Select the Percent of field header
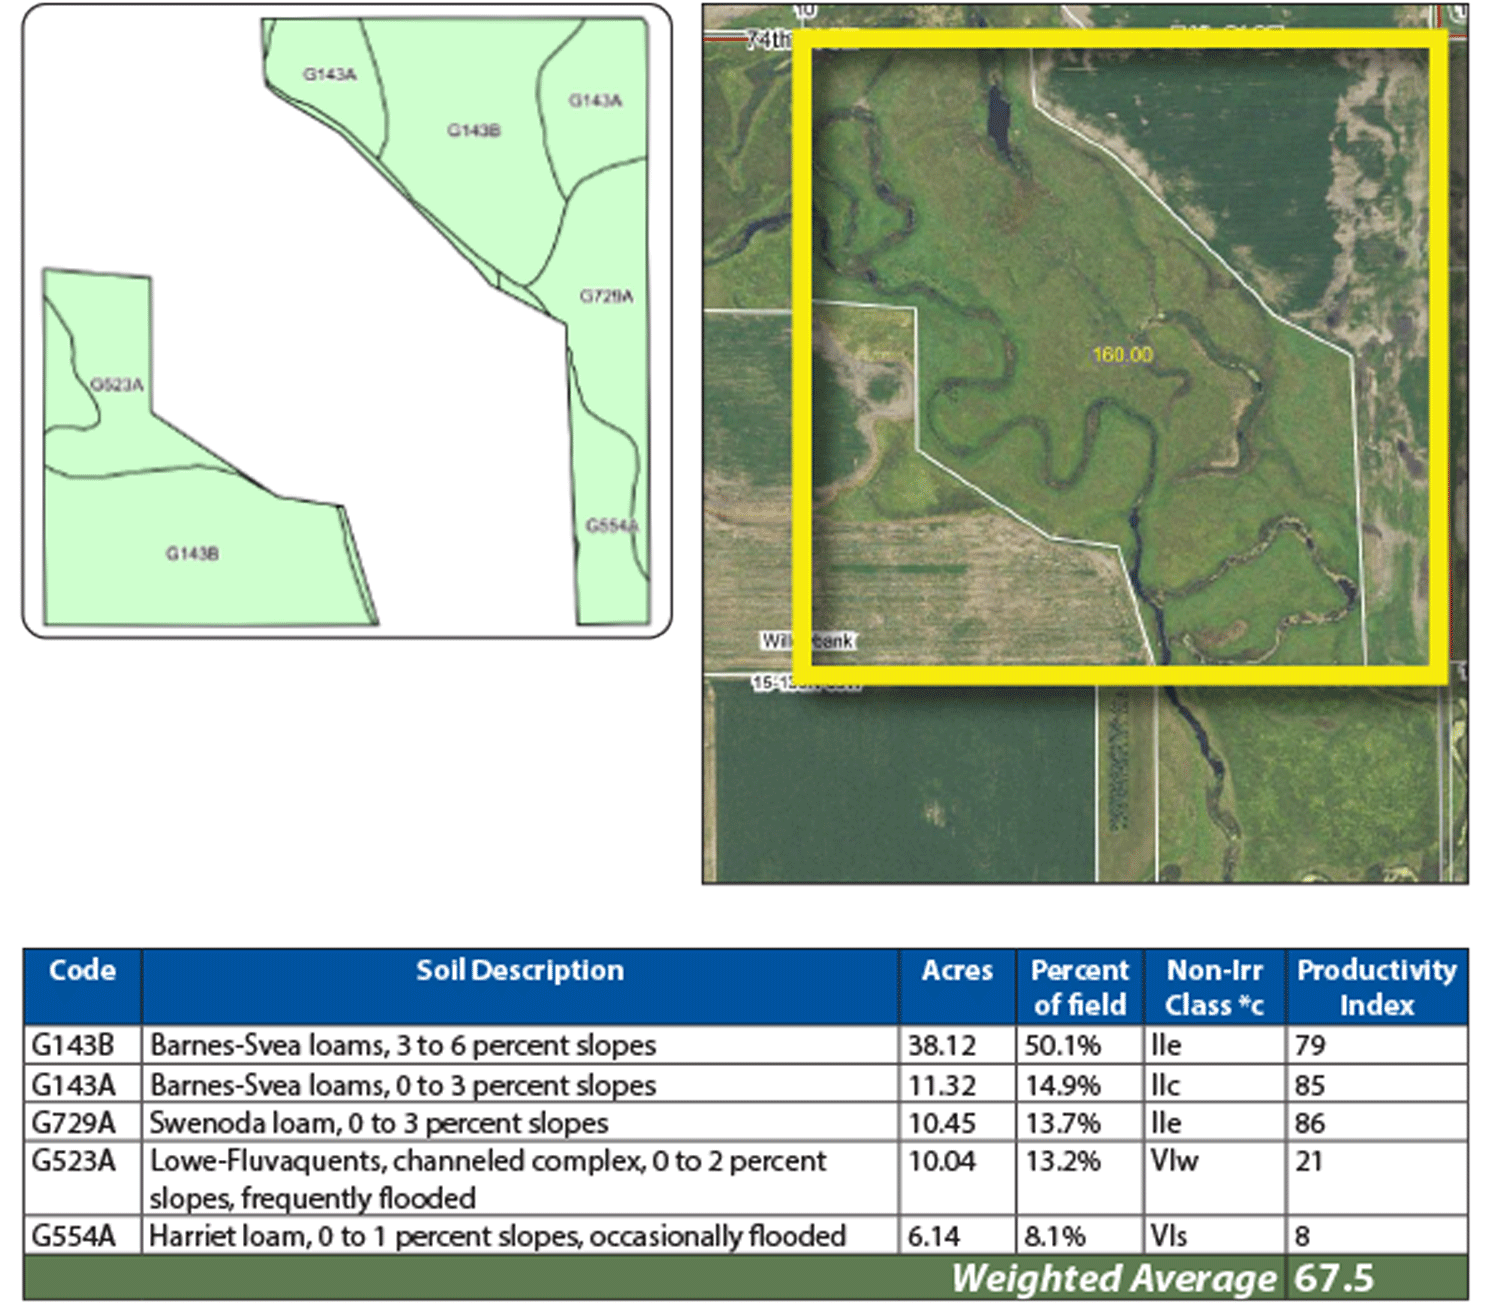The height and width of the screenshot is (1314, 1500). point(1079,987)
